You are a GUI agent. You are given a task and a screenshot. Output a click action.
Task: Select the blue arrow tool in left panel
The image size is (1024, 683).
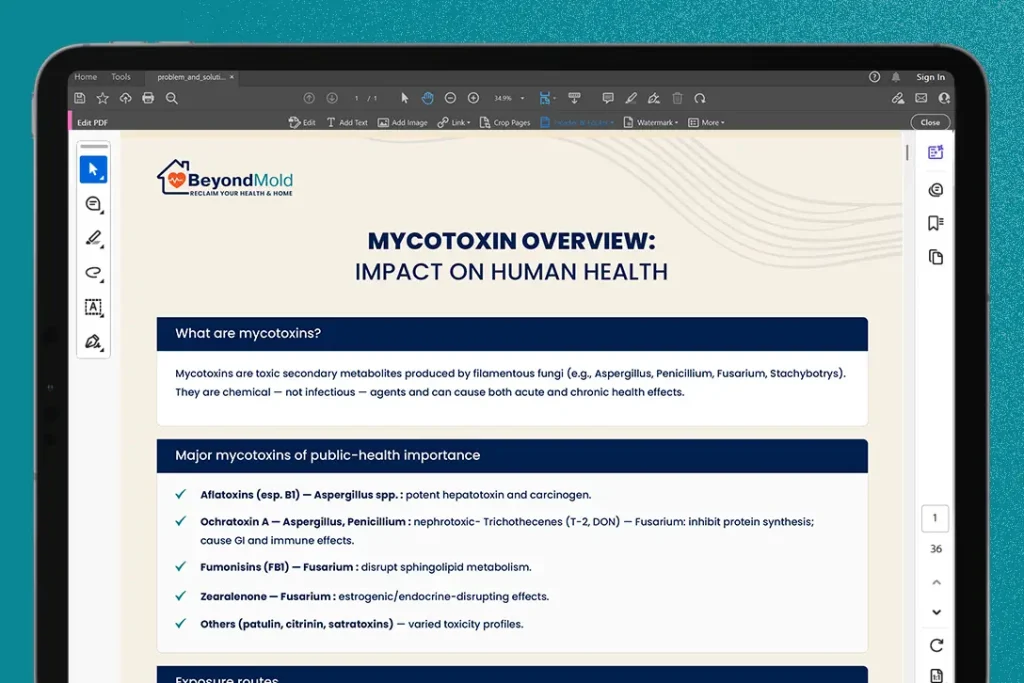point(93,169)
